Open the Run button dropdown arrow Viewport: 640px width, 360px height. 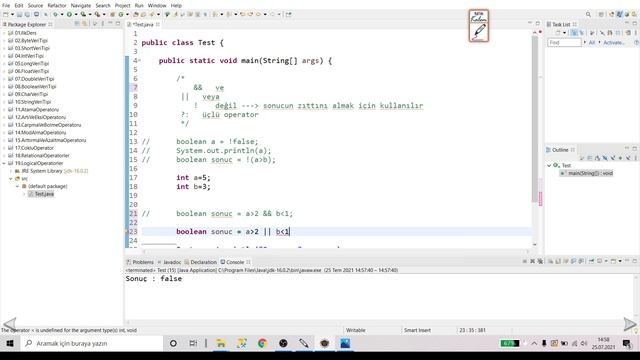(76, 14)
